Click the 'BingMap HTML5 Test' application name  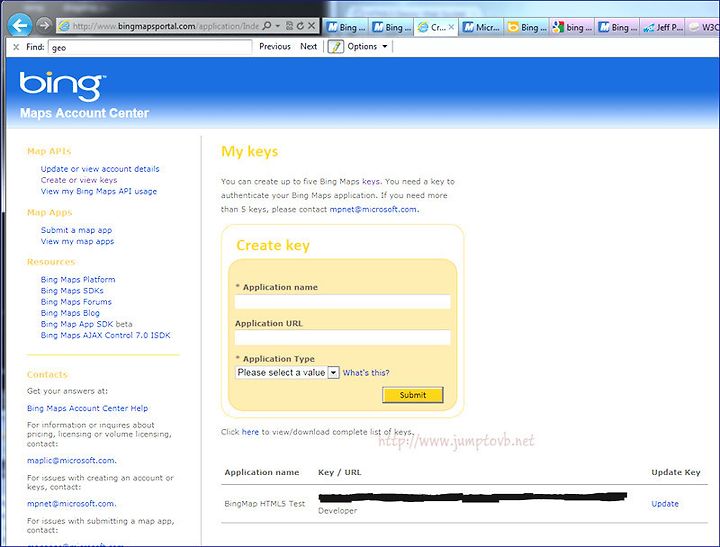point(264,504)
